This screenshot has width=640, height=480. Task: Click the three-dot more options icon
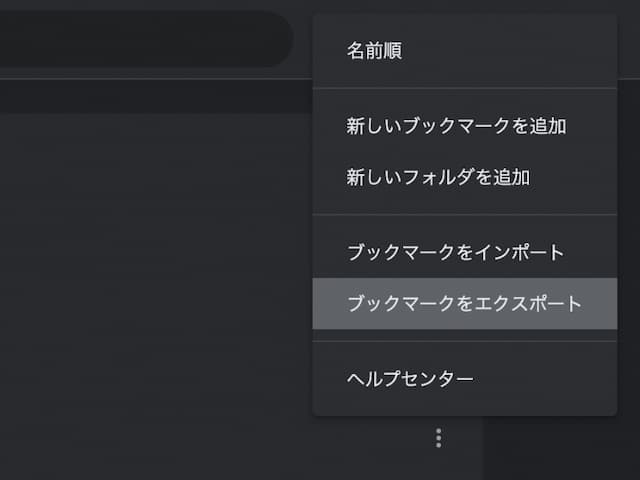coord(438,438)
